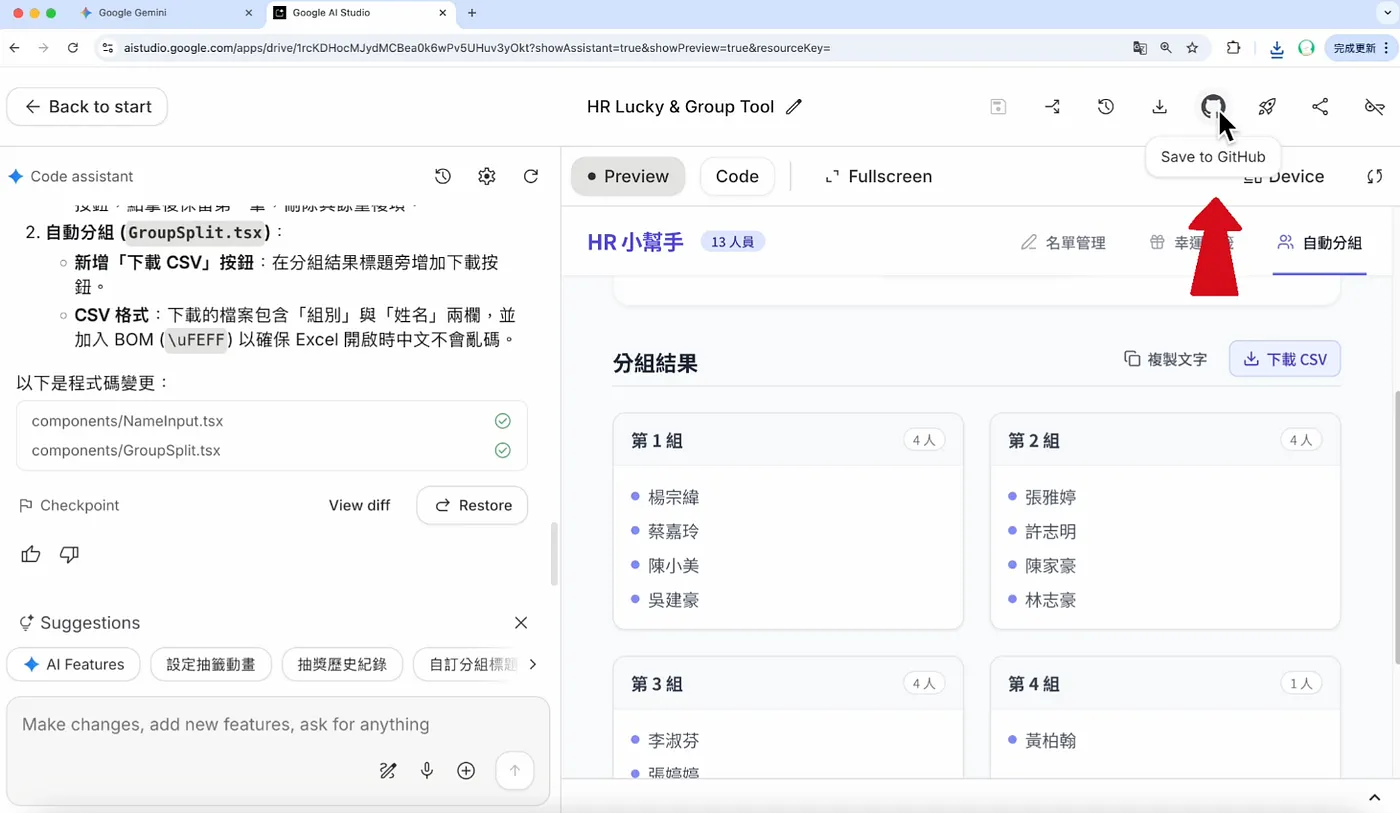The image size is (1400, 813).
Task: Close the Suggestions panel
Action: [x=521, y=623]
